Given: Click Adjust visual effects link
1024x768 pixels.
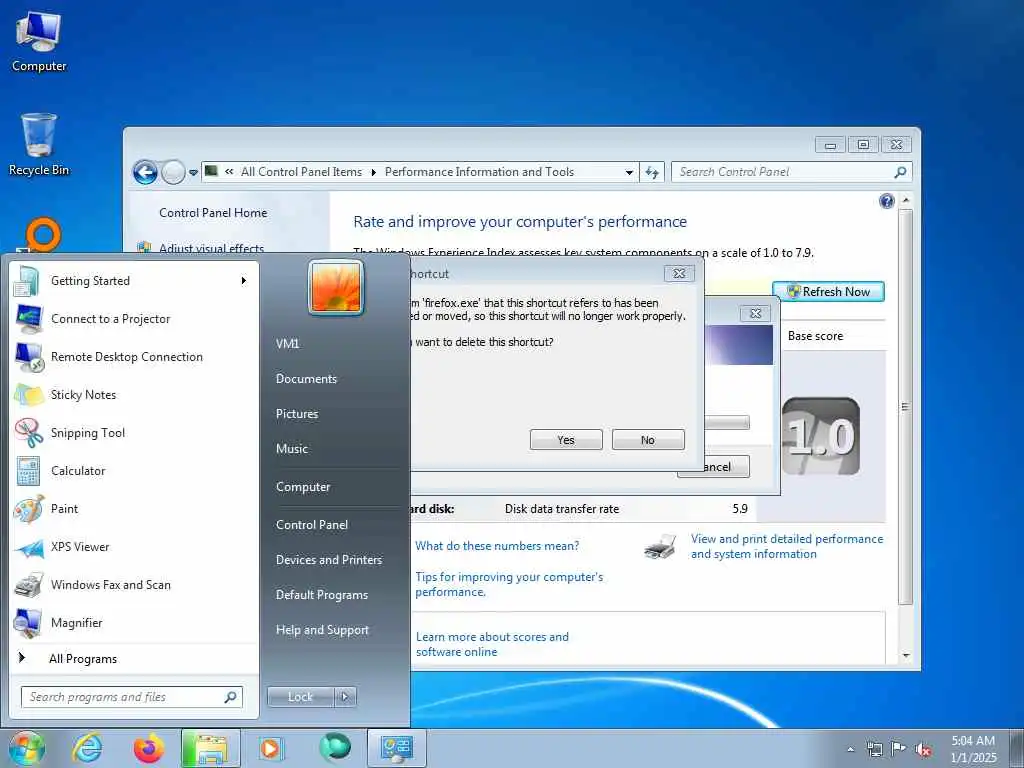Looking at the screenshot, I should (x=212, y=248).
